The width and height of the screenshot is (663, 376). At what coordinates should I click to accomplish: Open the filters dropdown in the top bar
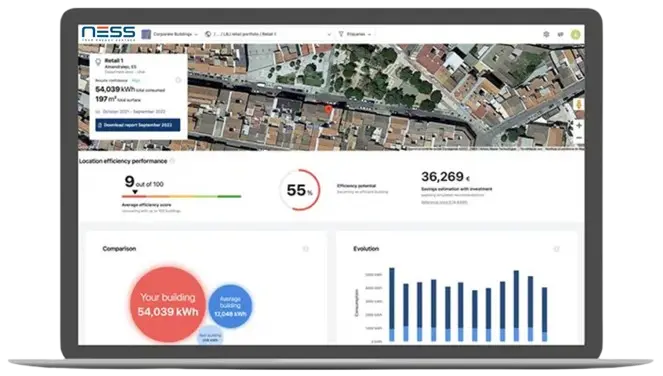(x=355, y=34)
